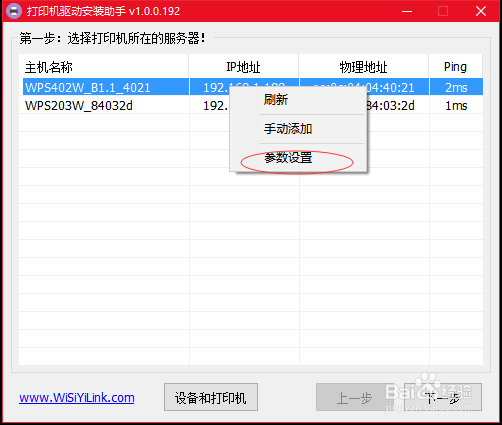Minimize the installer window
Screen dimensions: 502x425
click(x=407, y=11)
